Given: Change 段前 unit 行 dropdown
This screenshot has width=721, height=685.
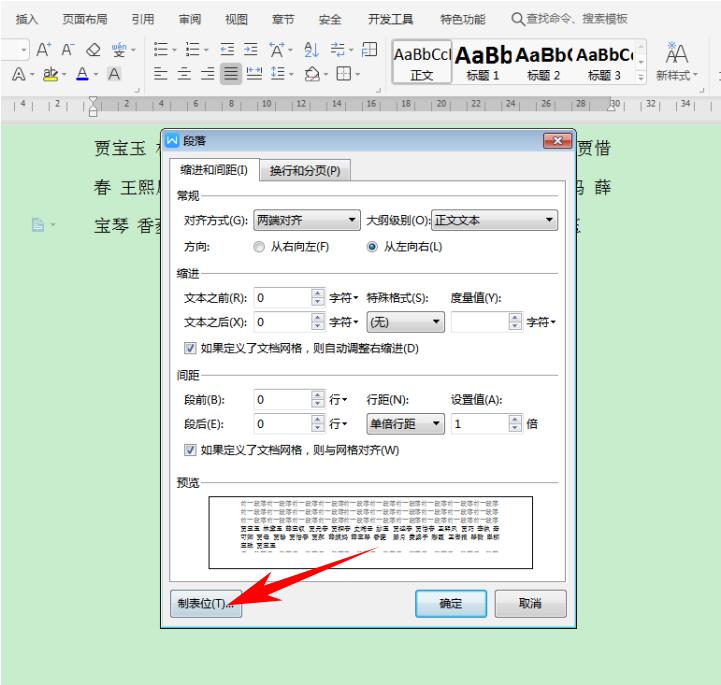Looking at the screenshot, I should click(338, 400).
